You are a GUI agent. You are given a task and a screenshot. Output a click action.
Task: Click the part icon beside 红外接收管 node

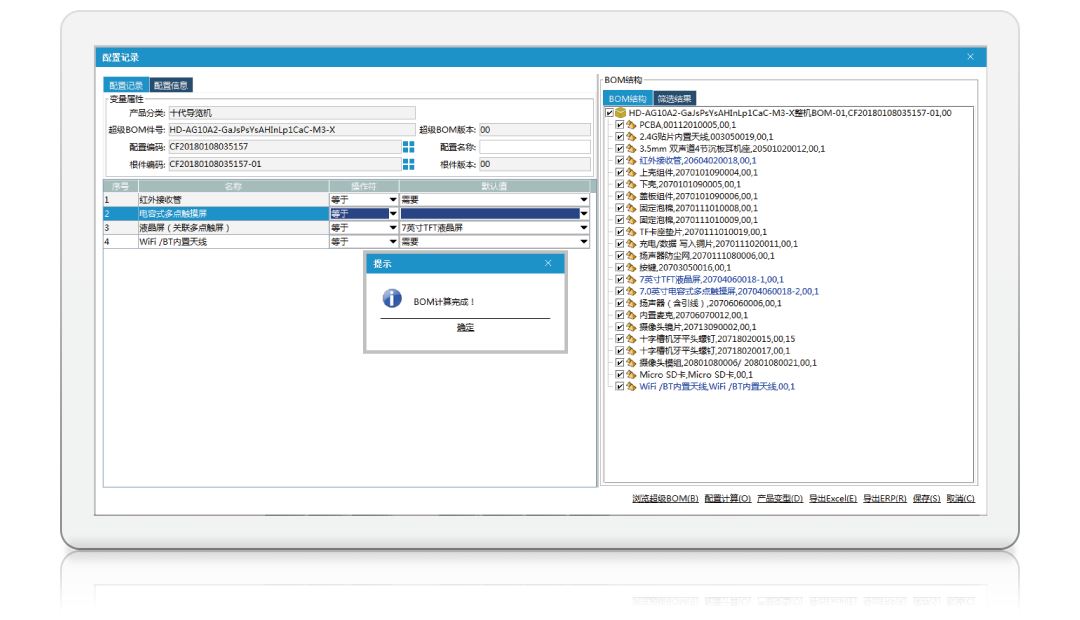pyautogui.click(x=632, y=160)
